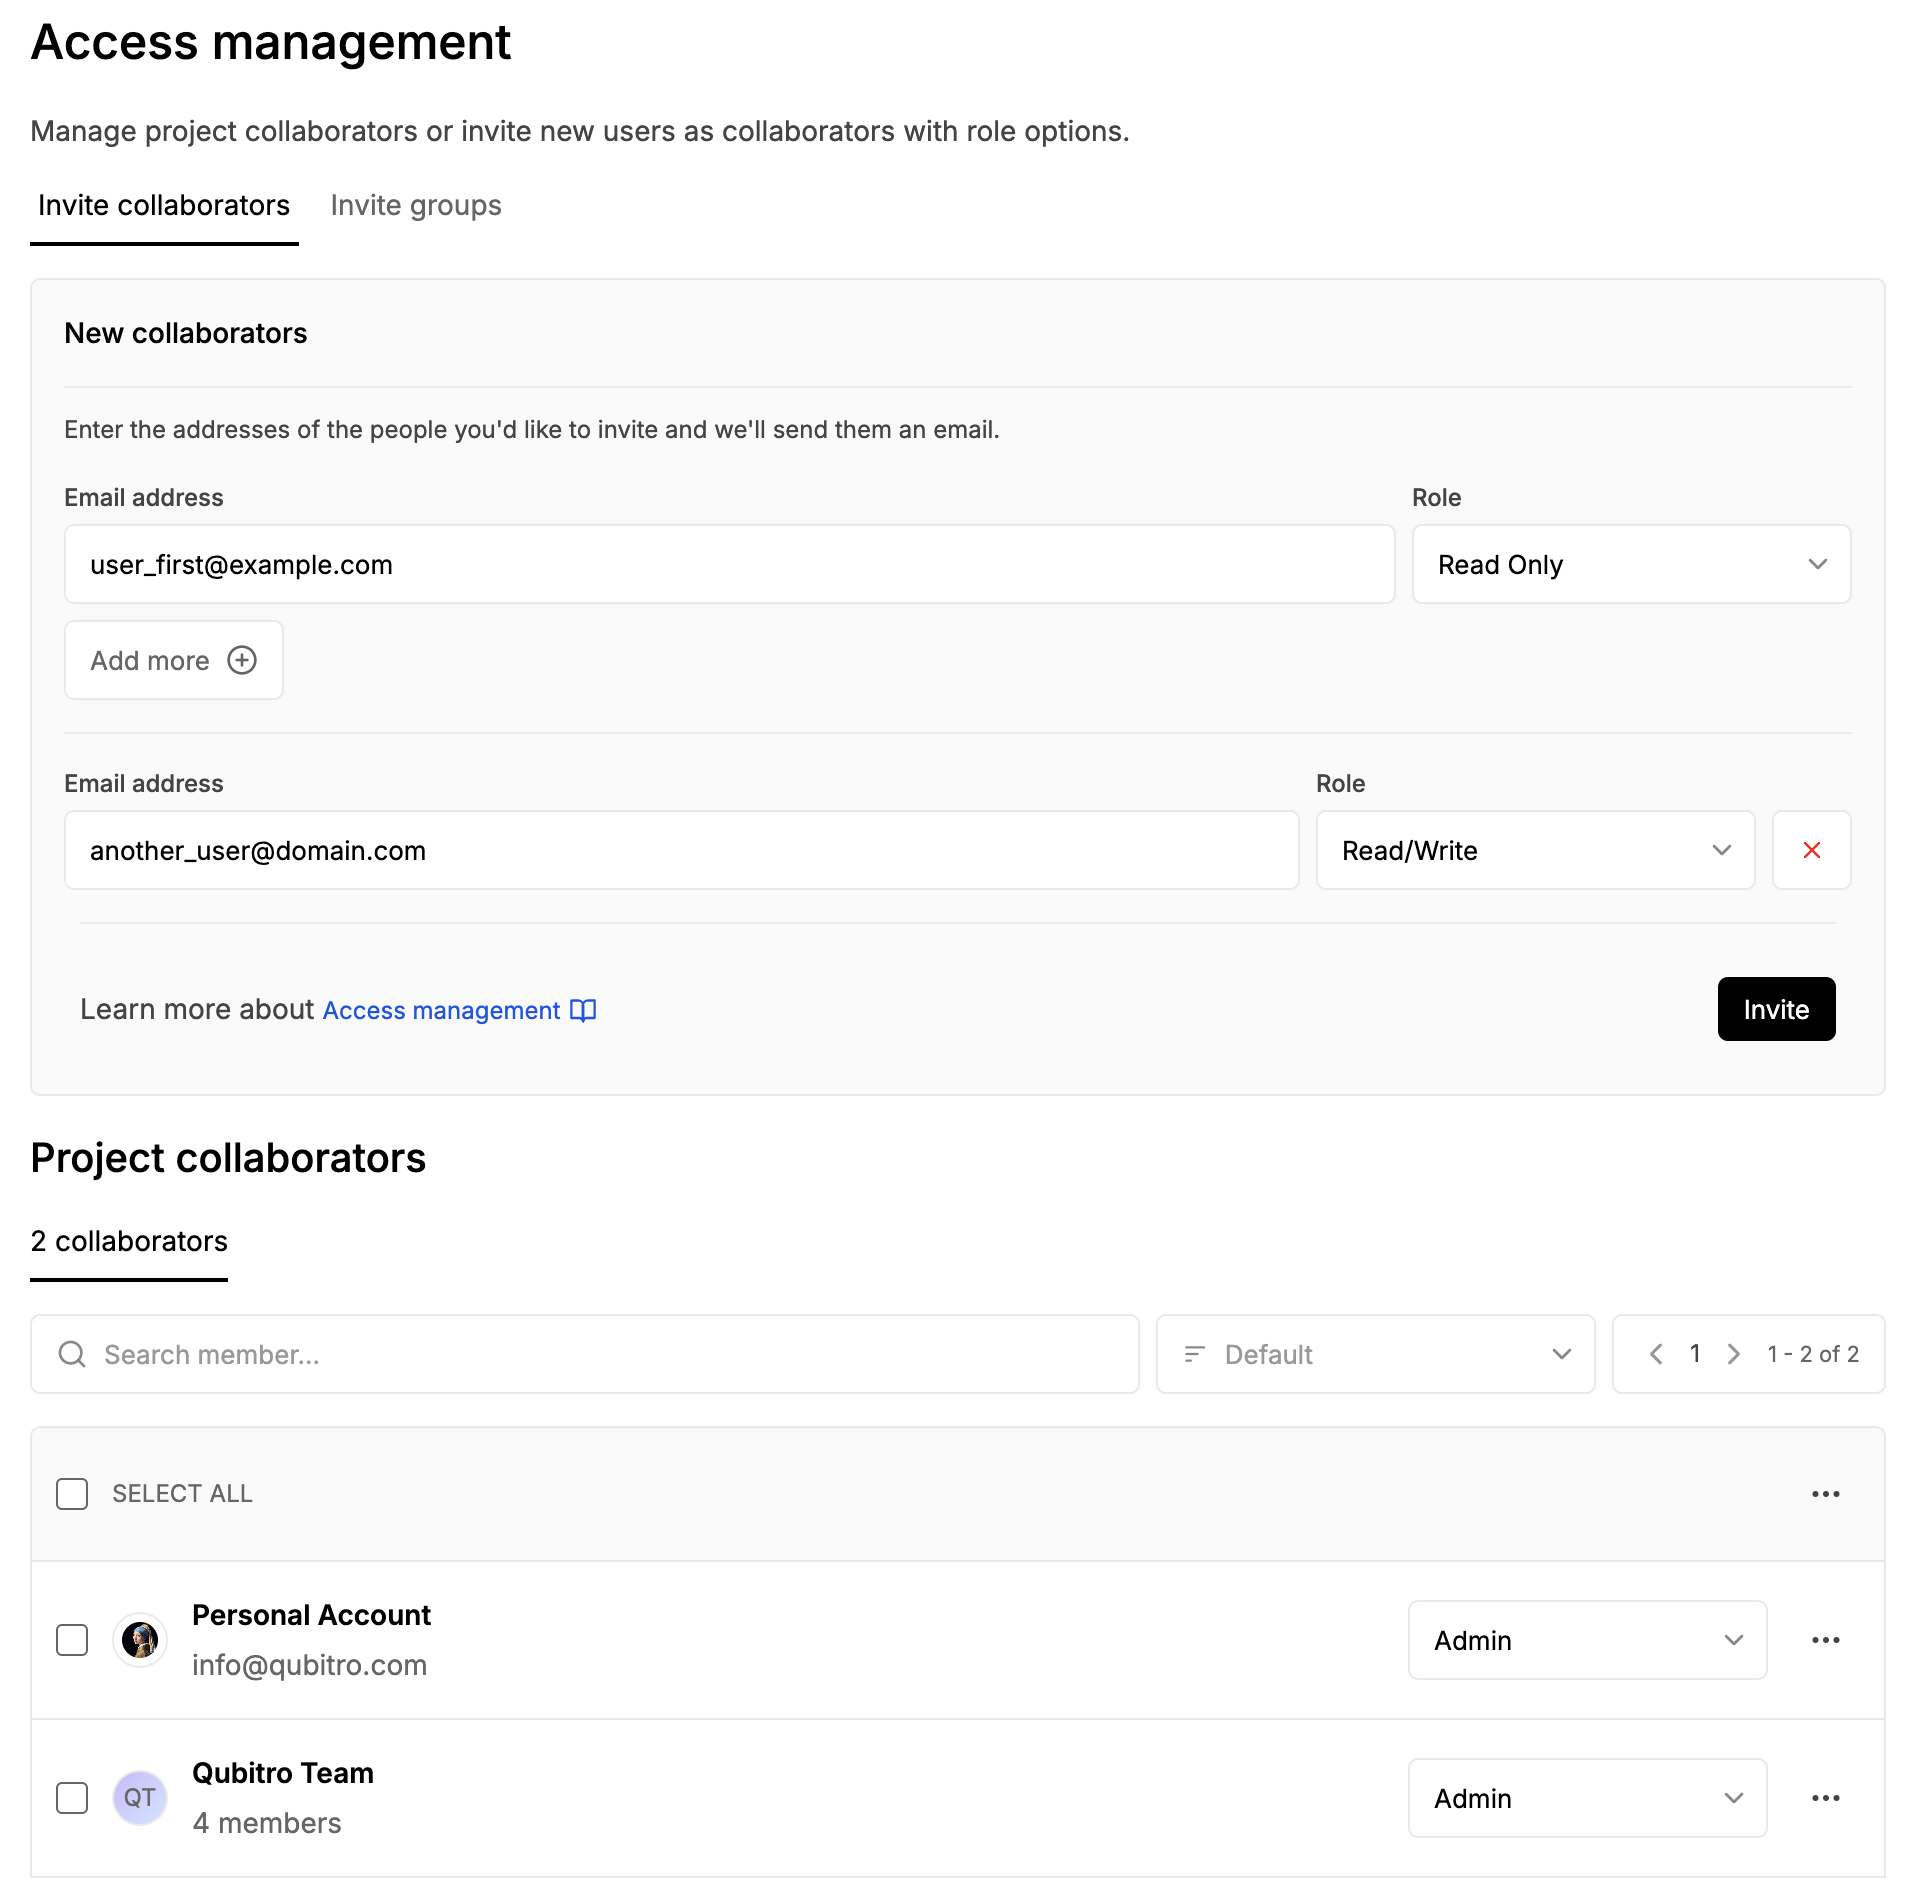Open more options for Personal Account row
The height and width of the screenshot is (1898, 1916).
[x=1825, y=1640]
